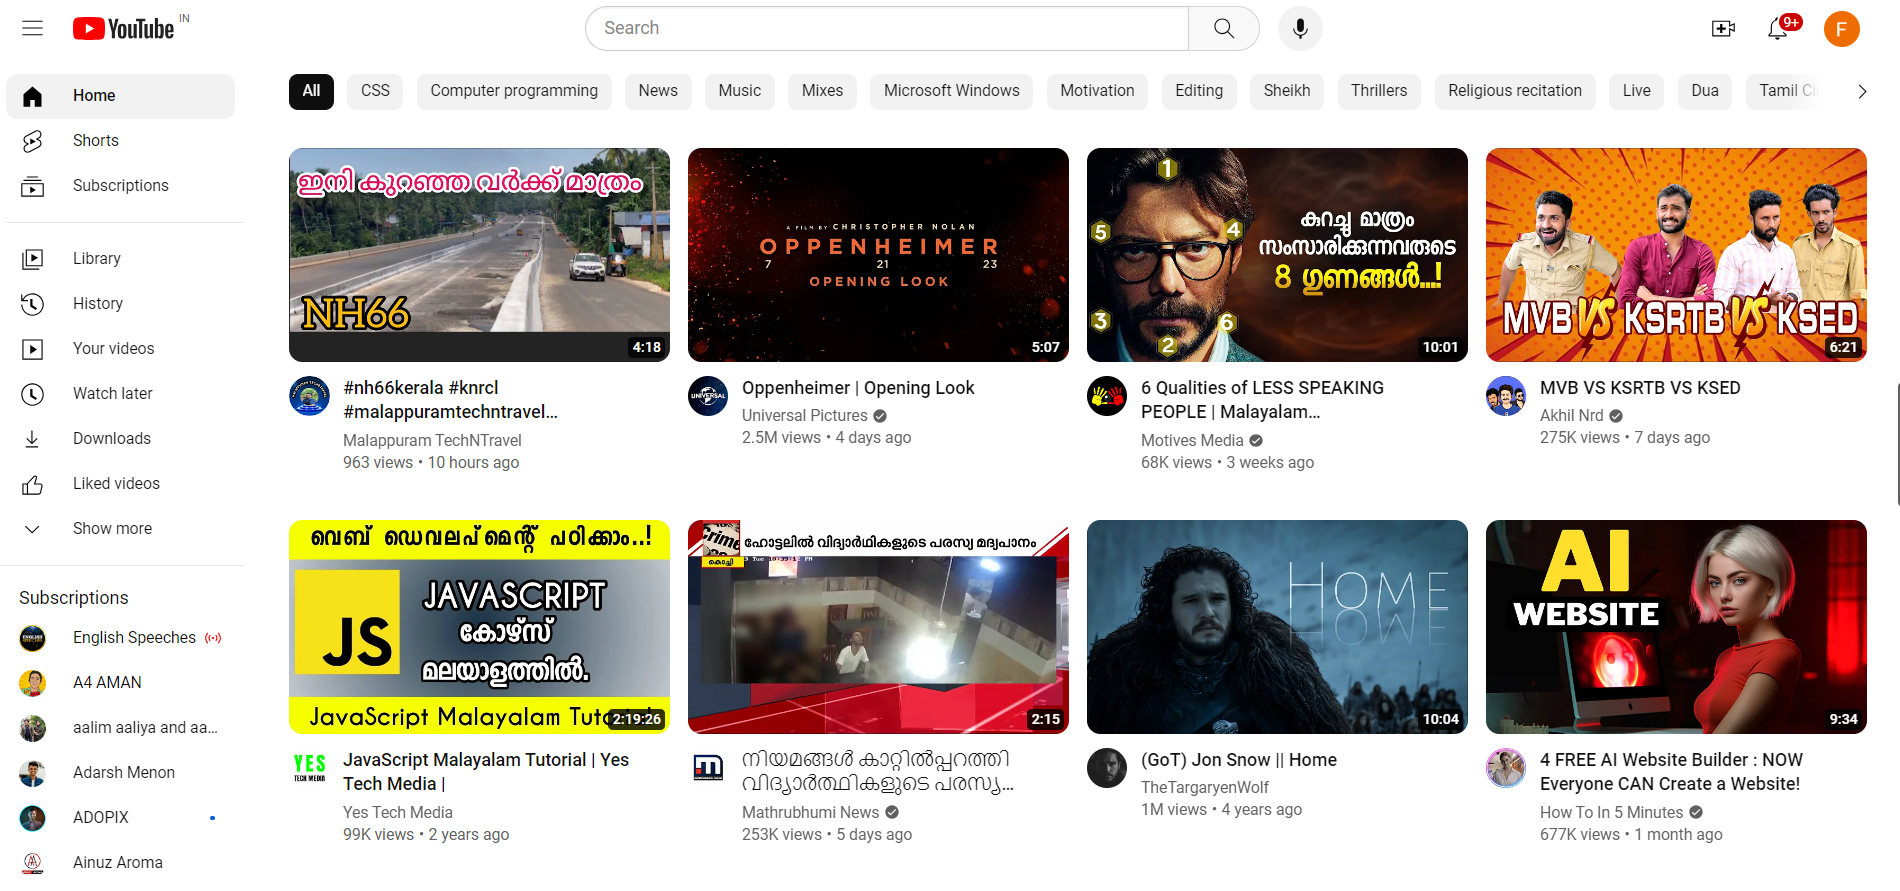The height and width of the screenshot is (891, 1900).
Task: Open Liked videos label in sidebar
Action: tap(116, 484)
